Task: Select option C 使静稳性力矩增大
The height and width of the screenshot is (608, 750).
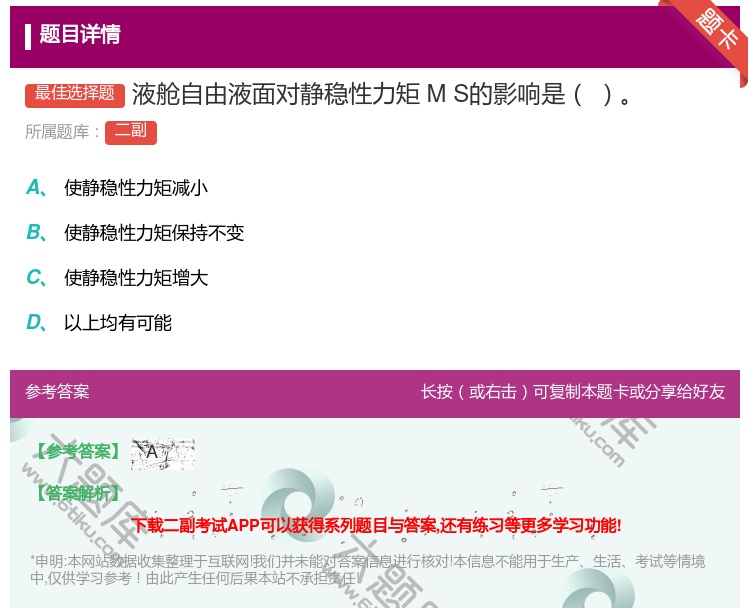Action: pyautogui.click(x=117, y=277)
